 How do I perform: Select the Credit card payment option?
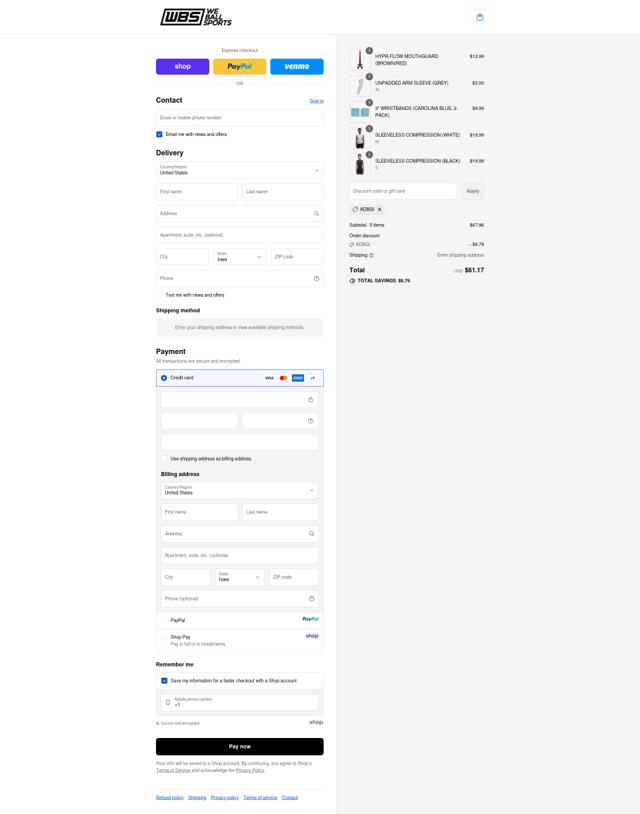point(164,378)
